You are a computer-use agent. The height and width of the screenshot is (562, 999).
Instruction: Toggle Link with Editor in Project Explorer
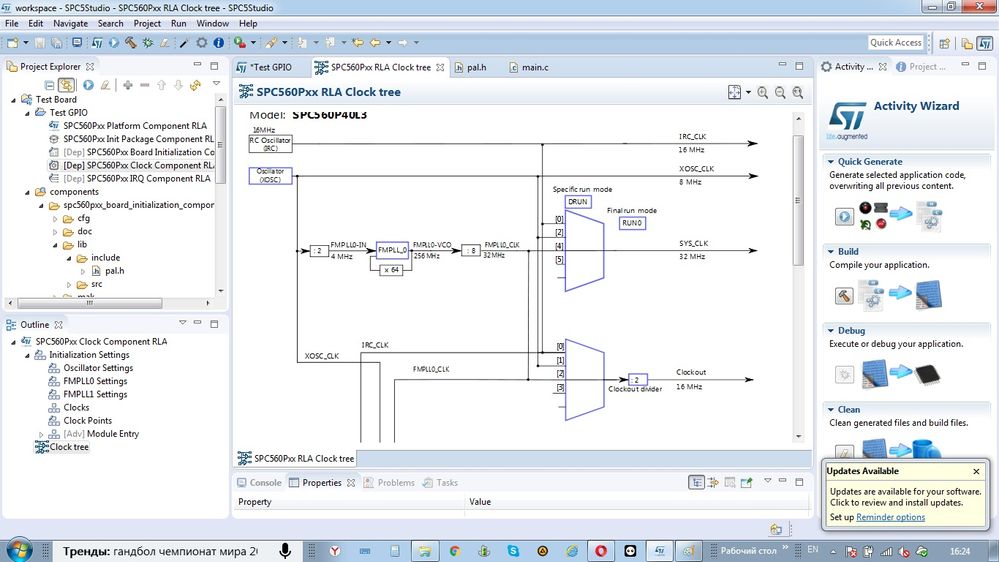click(x=66, y=85)
